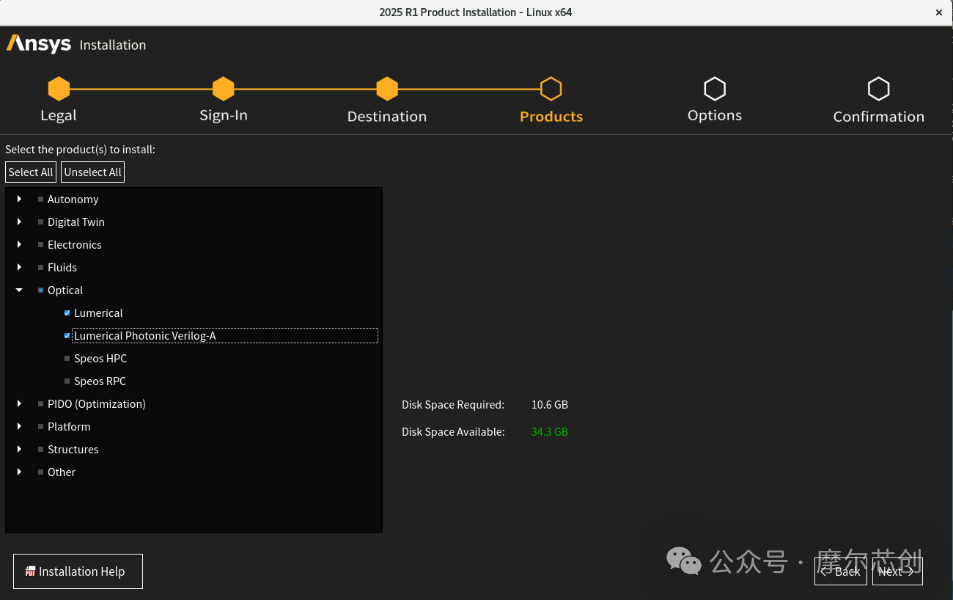953x600 pixels.
Task: Collapse the Optical tree node
Action: click(x=19, y=290)
